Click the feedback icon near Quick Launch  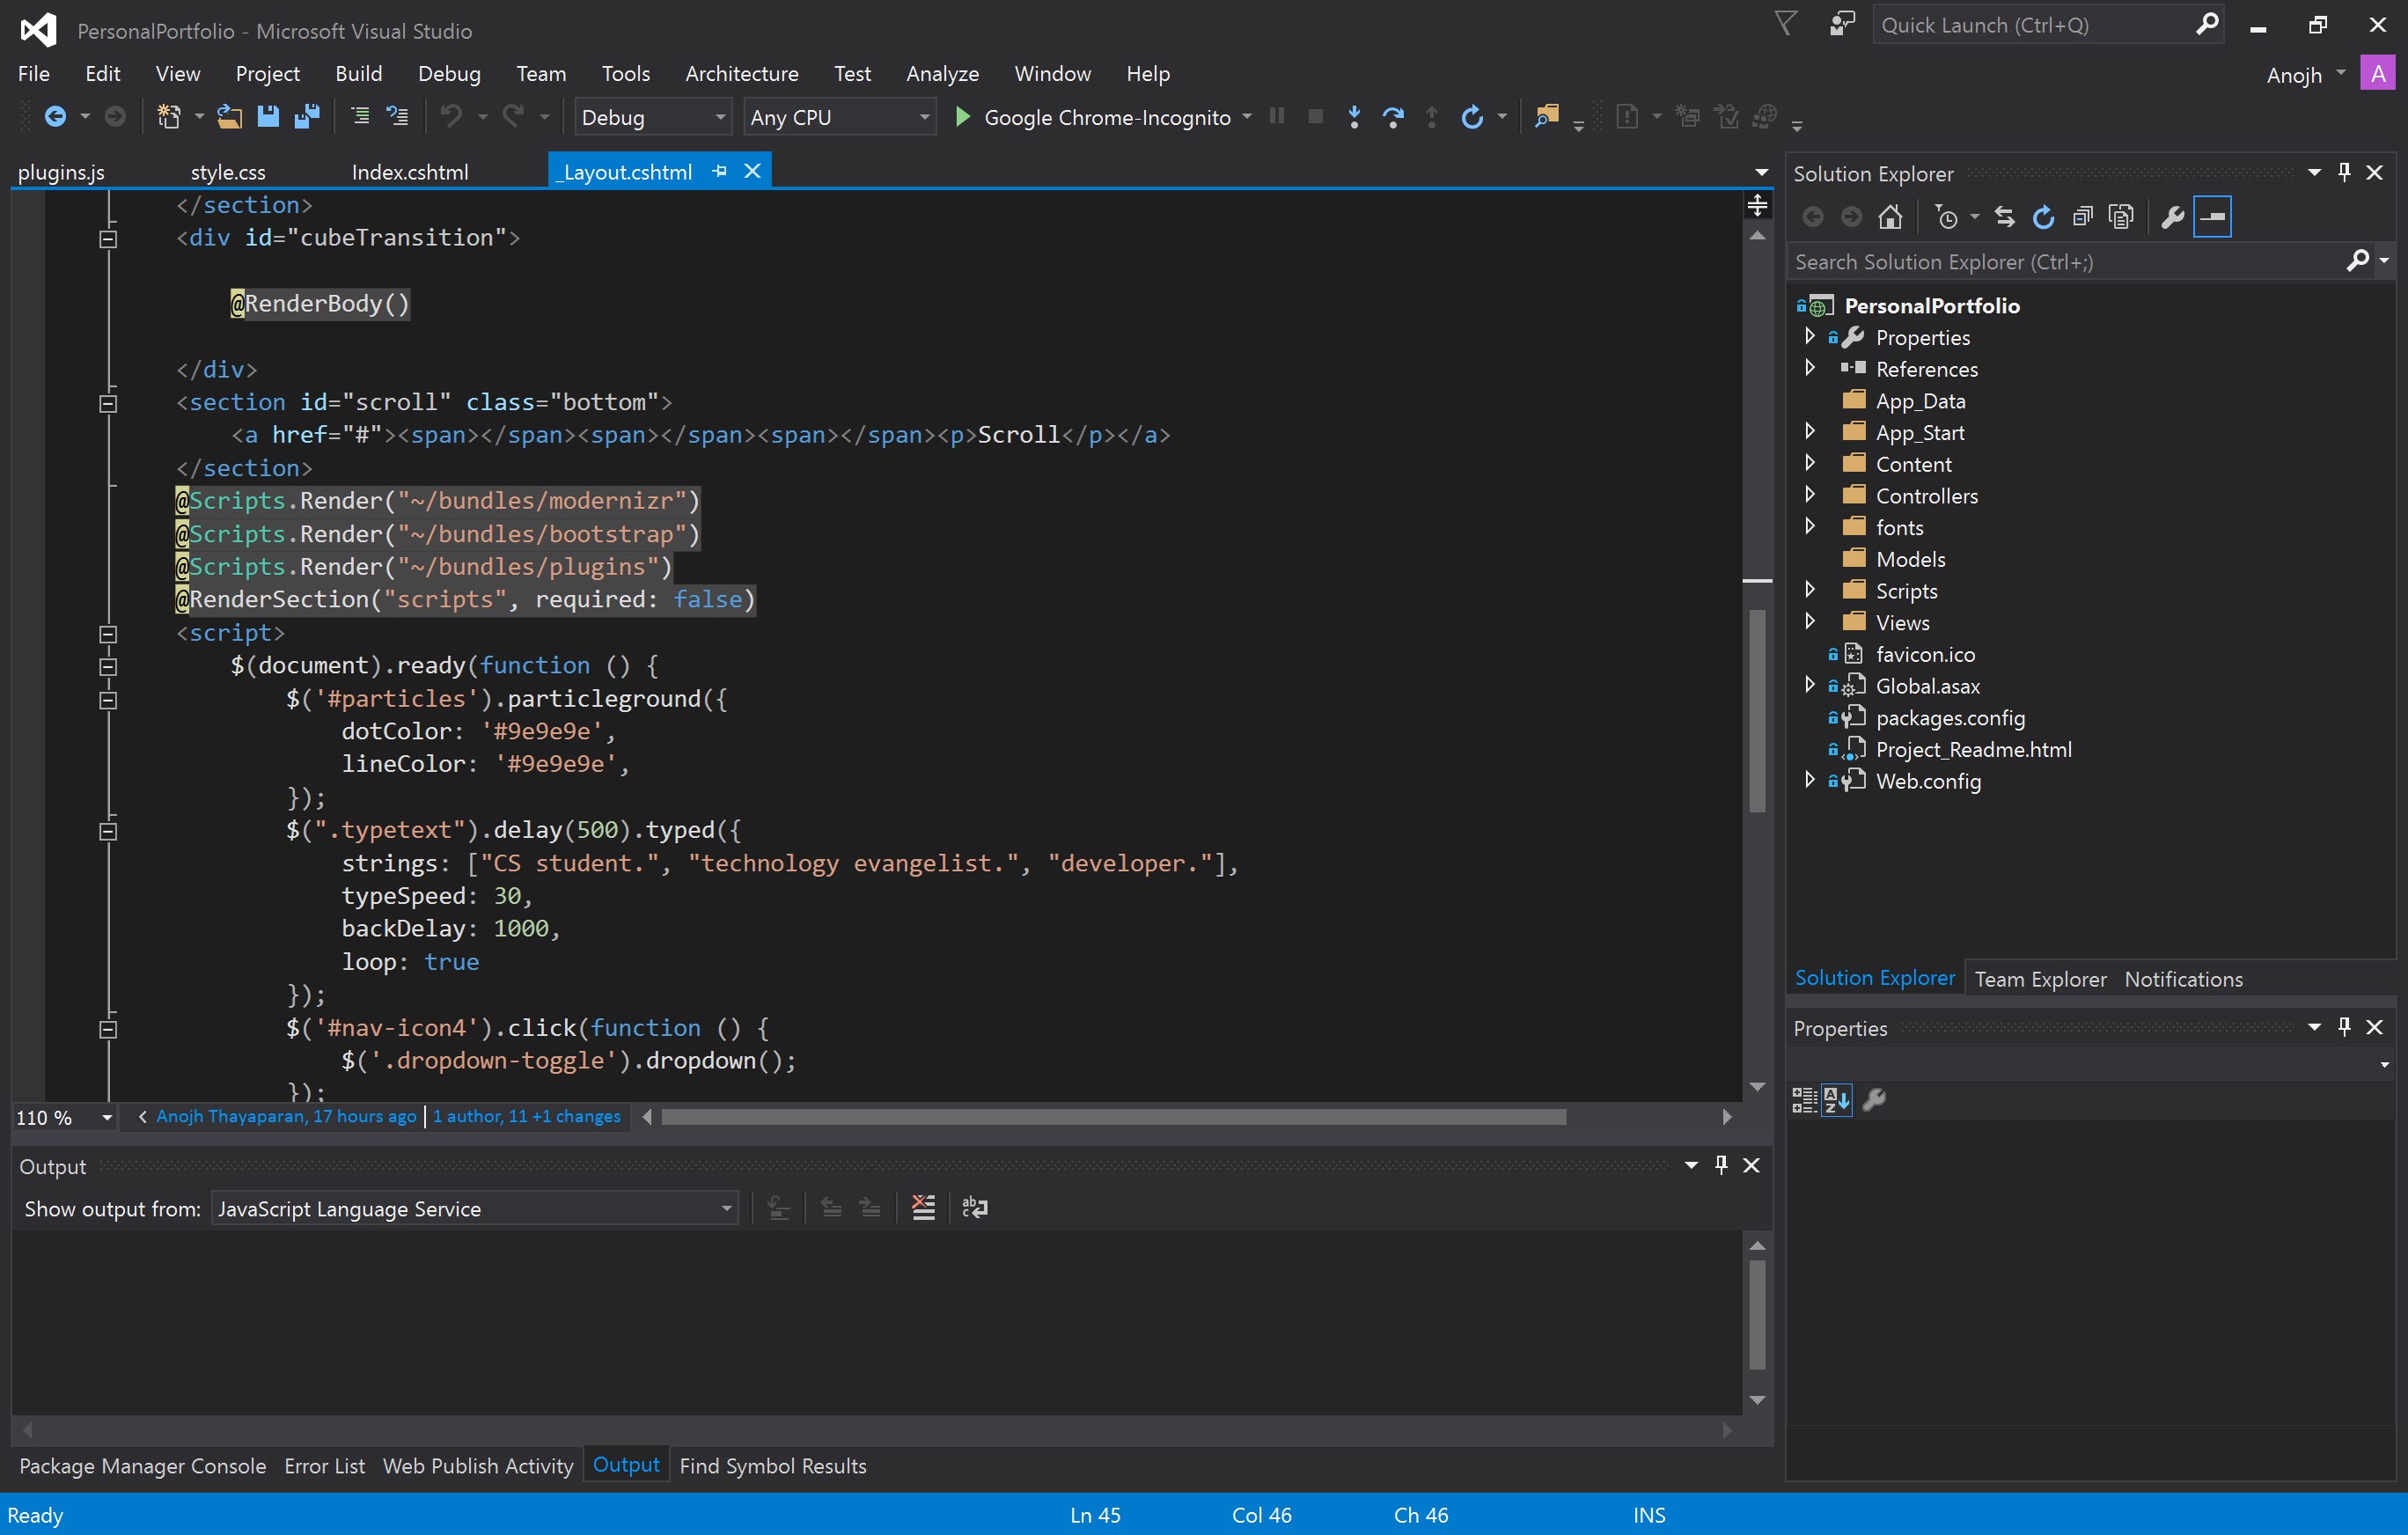pos(1841,24)
